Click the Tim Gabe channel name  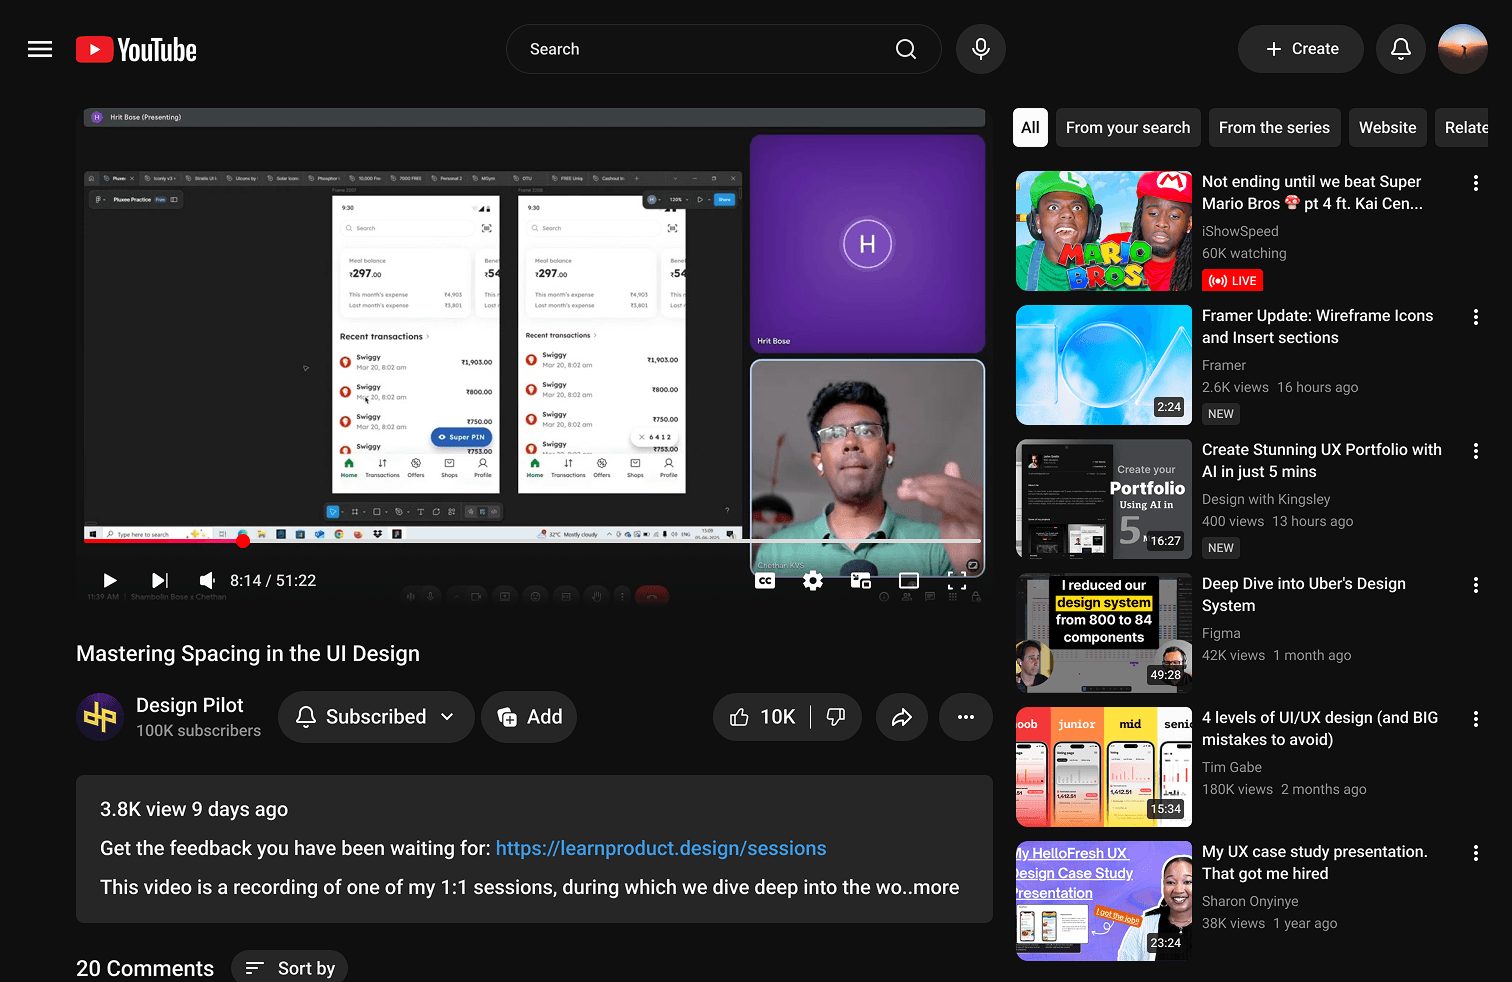click(x=1232, y=767)
